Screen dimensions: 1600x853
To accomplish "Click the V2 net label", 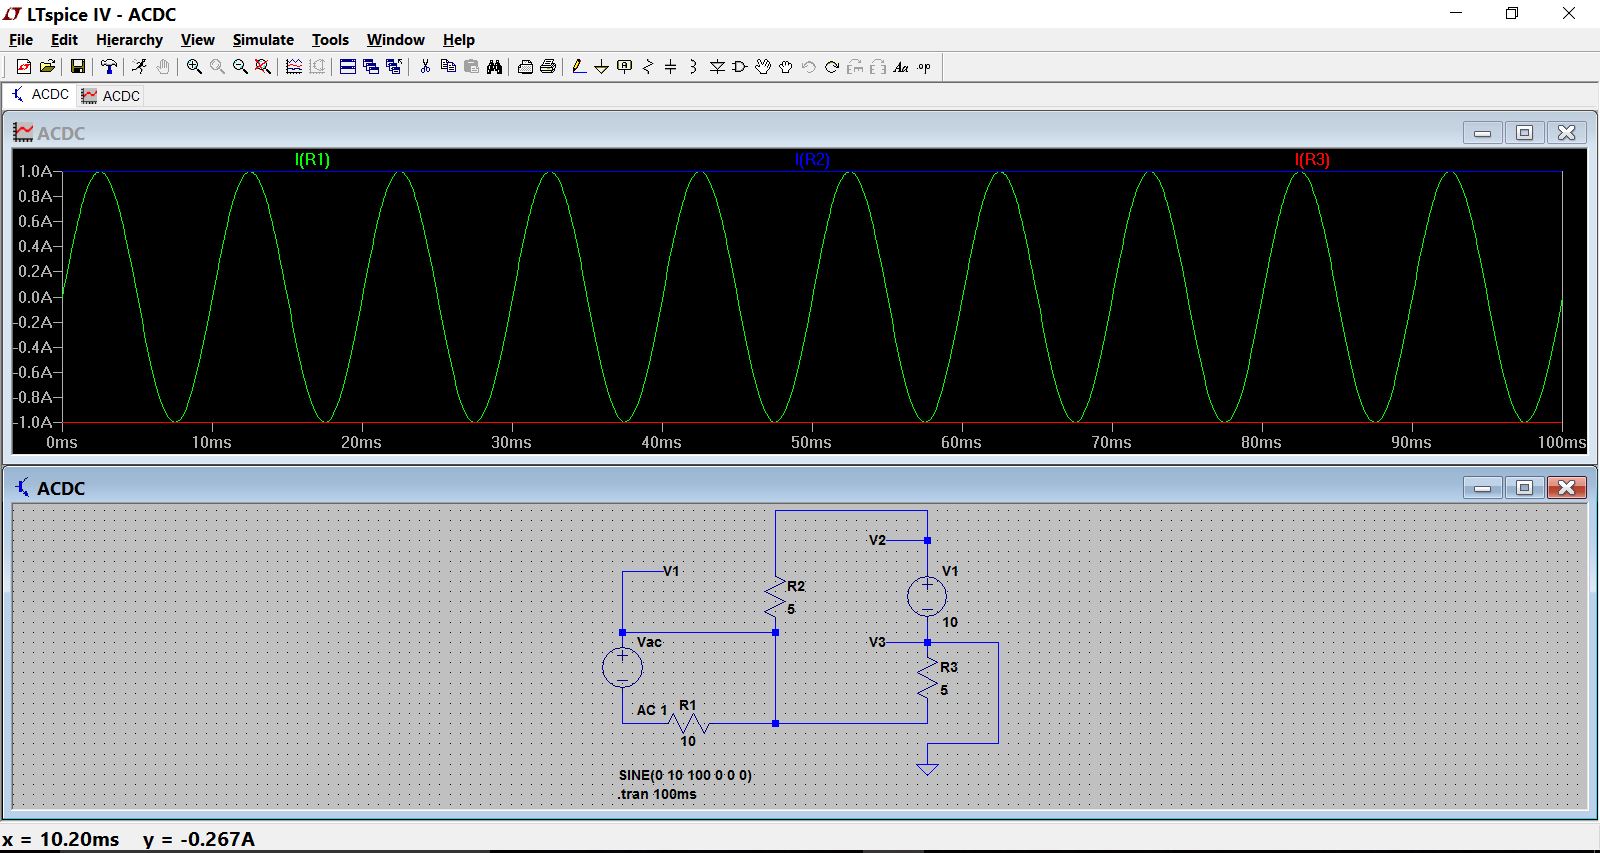I will pos(877,540).
